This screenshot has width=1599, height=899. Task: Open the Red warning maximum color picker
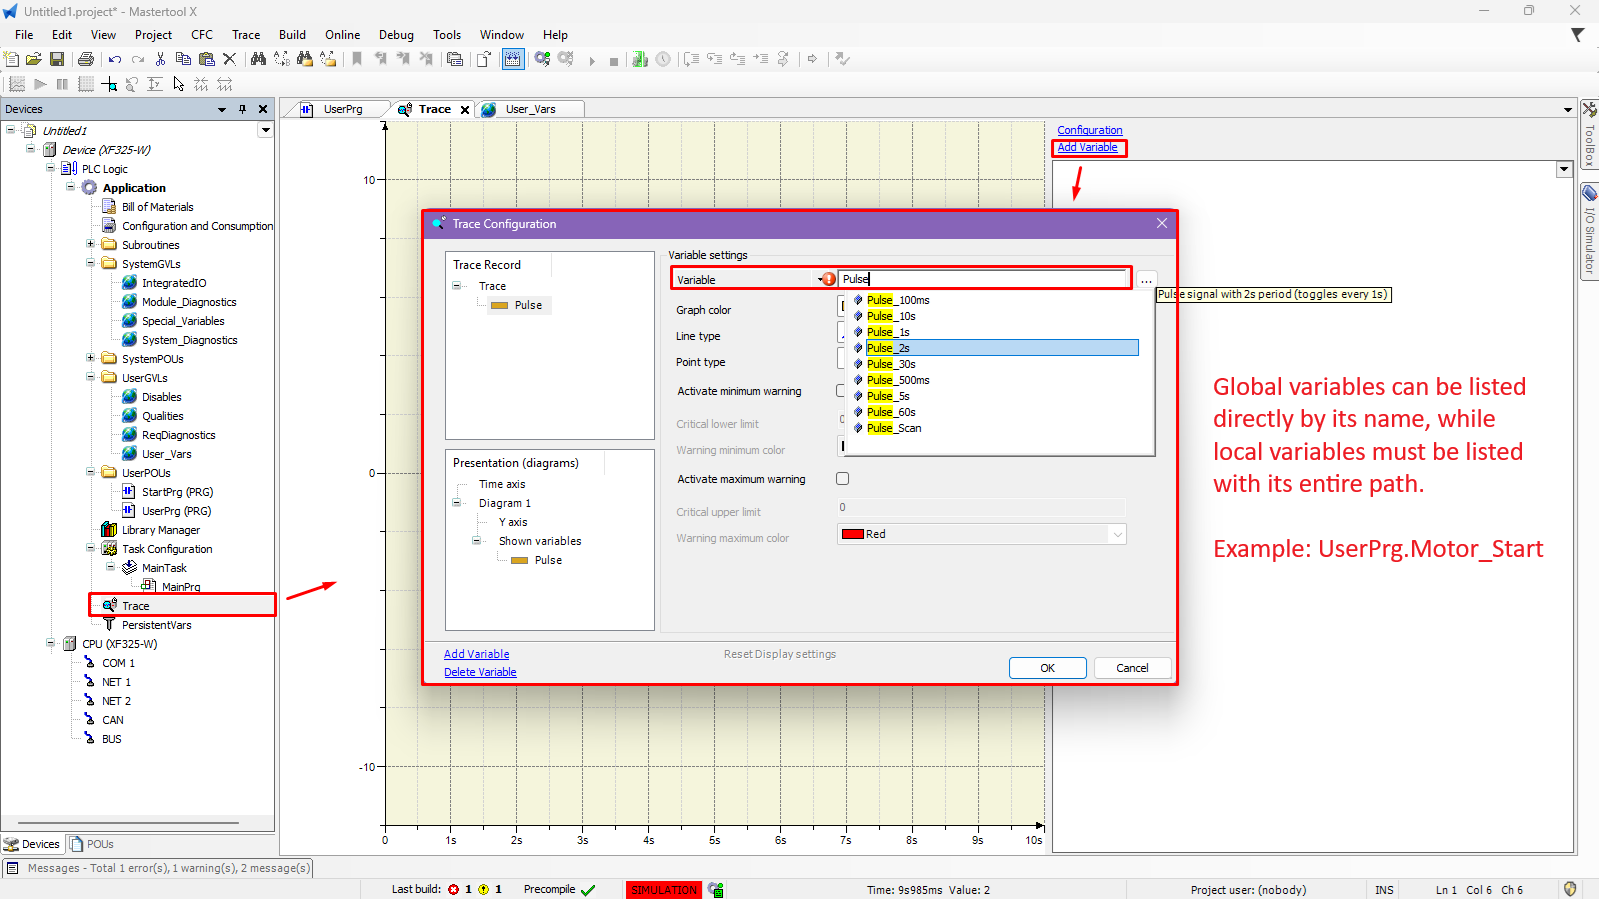981,534
